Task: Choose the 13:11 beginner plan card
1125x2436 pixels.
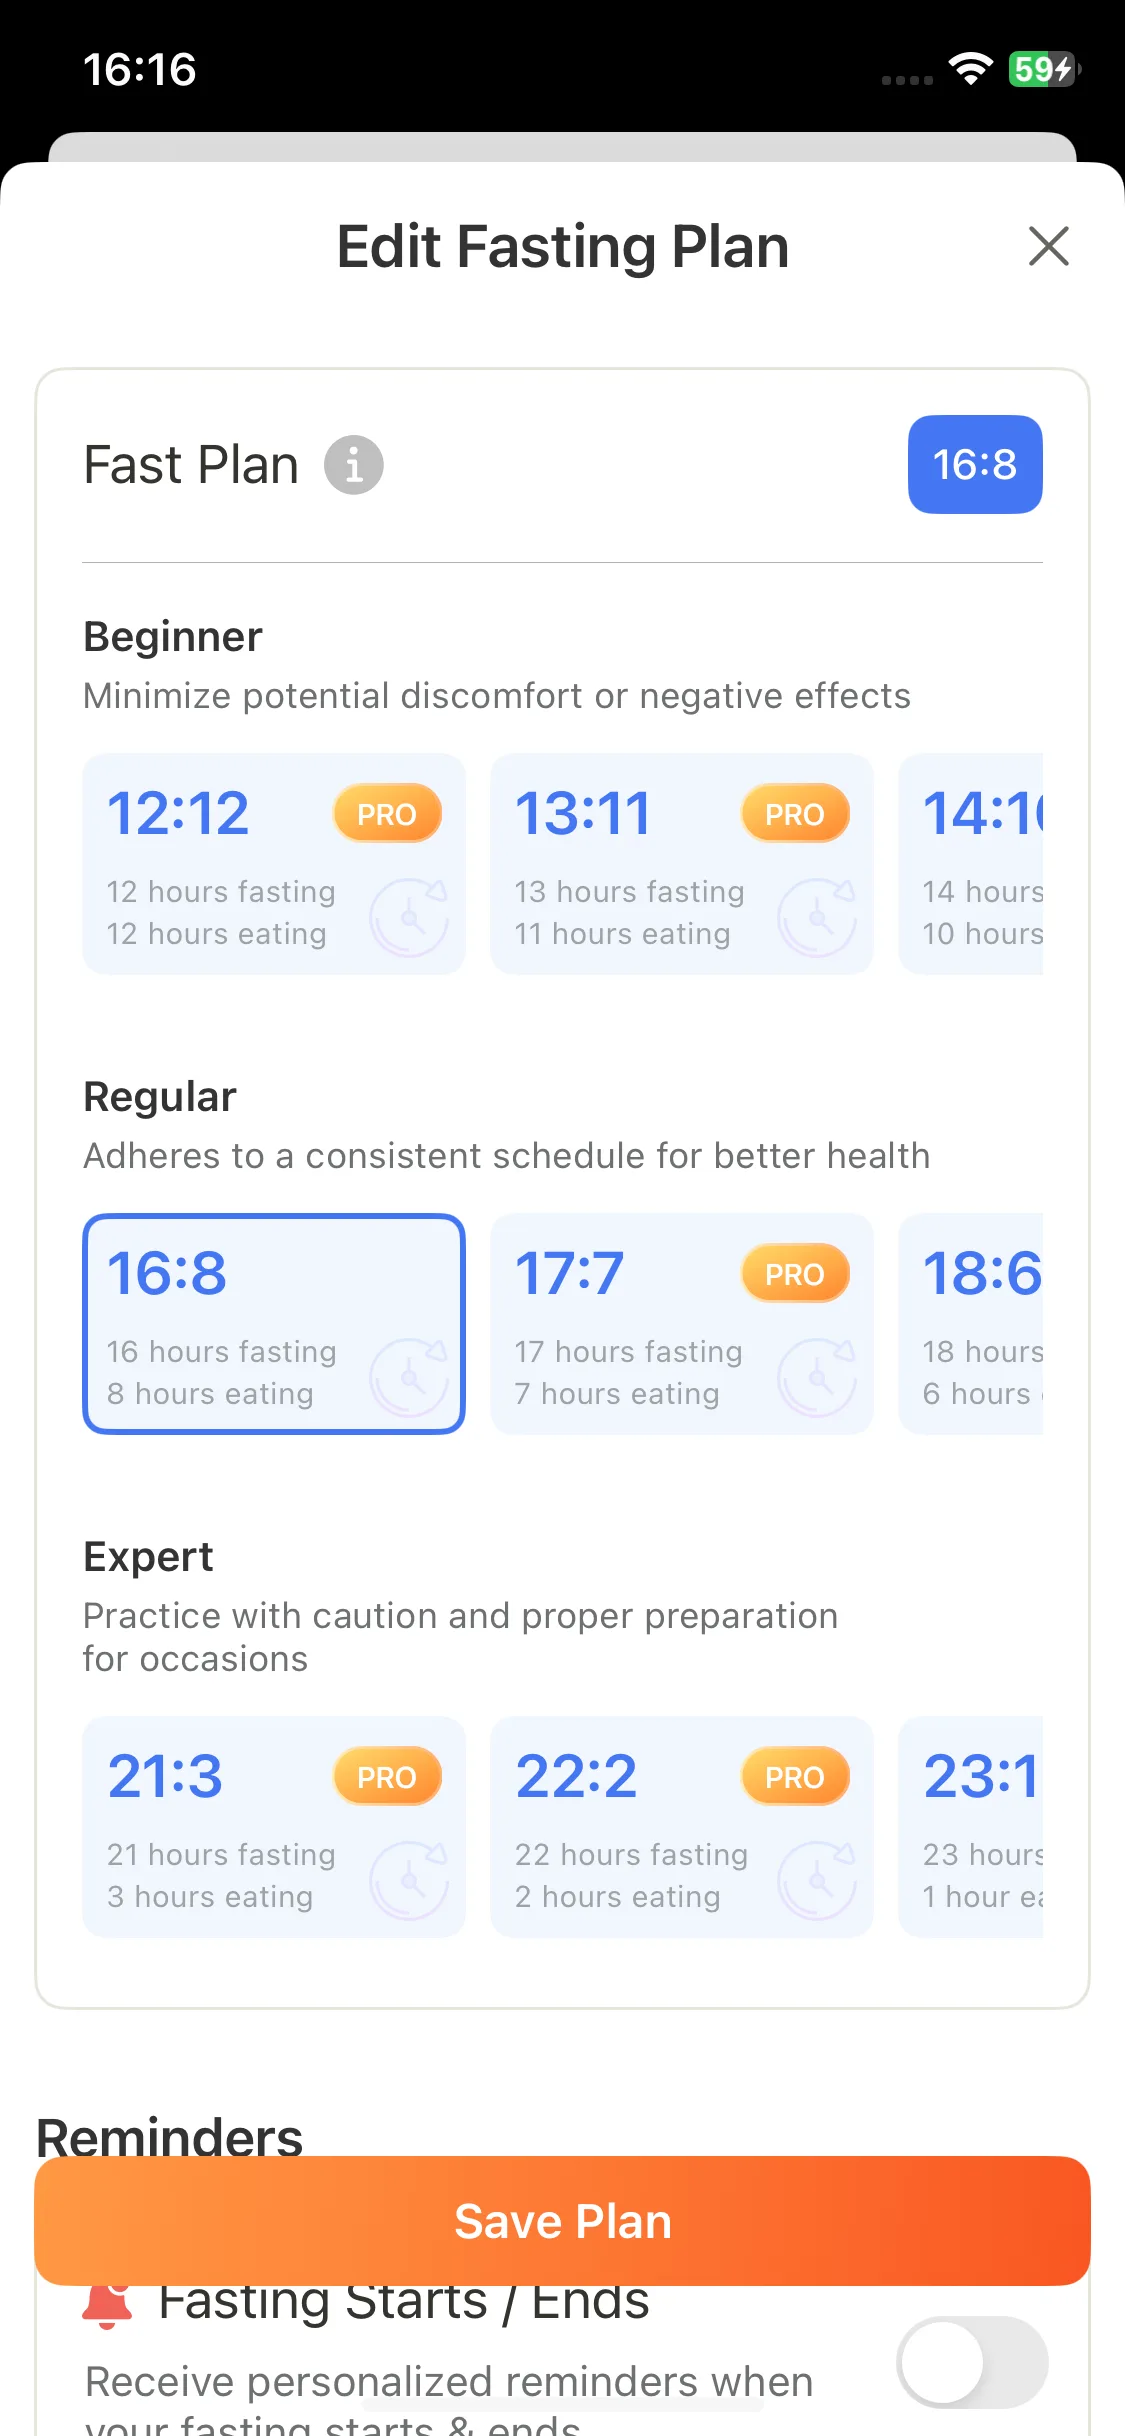Action: (x=682, y=864)
